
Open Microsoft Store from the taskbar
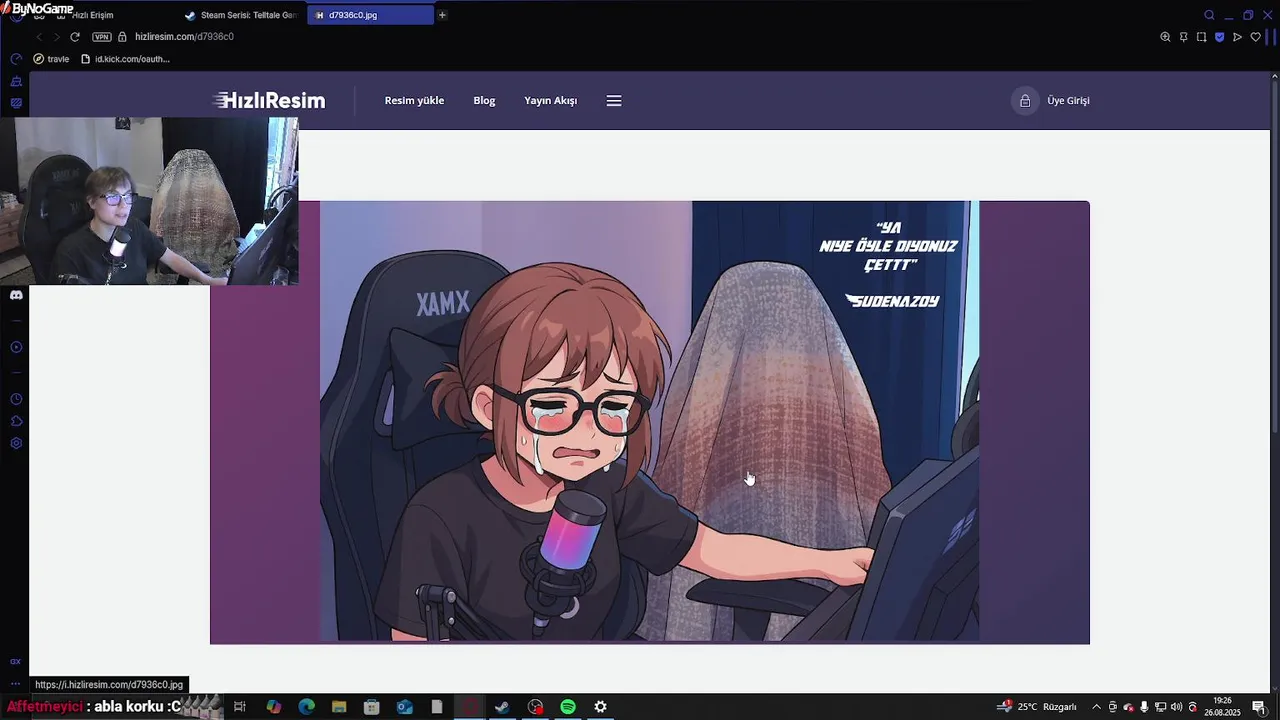tap(372, 707)
